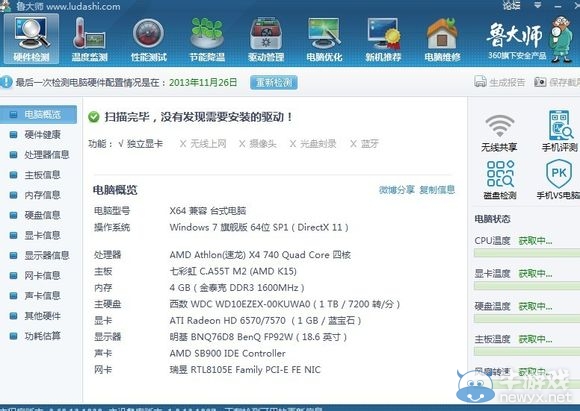This screenshot has height=411, width=580.
Task: Click operating system value Windows 7 旗舰版
Action: (259, 228)
